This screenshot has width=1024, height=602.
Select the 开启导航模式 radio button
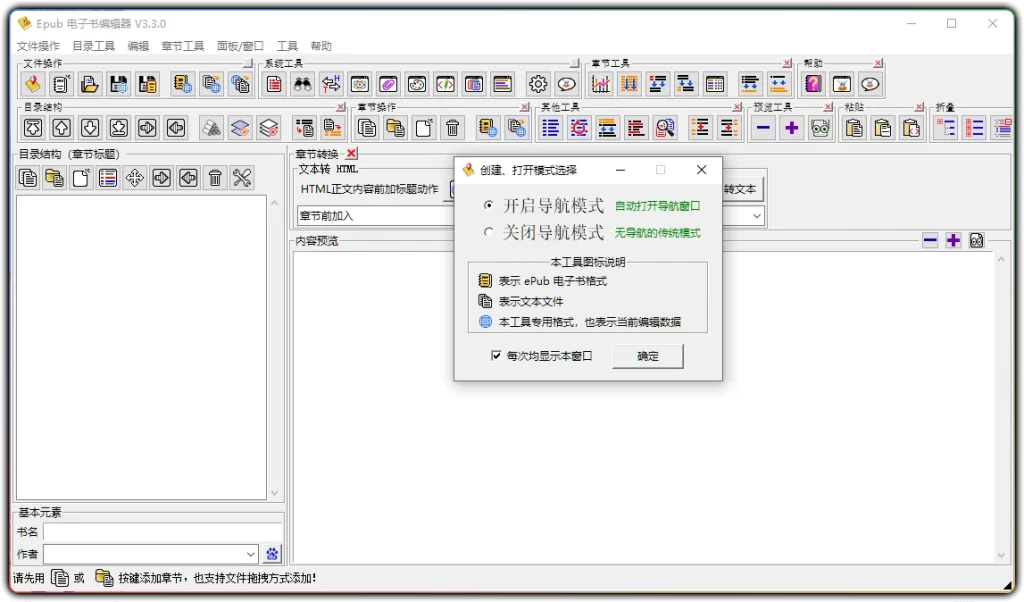pyautogui.click(x=488, y=206)
